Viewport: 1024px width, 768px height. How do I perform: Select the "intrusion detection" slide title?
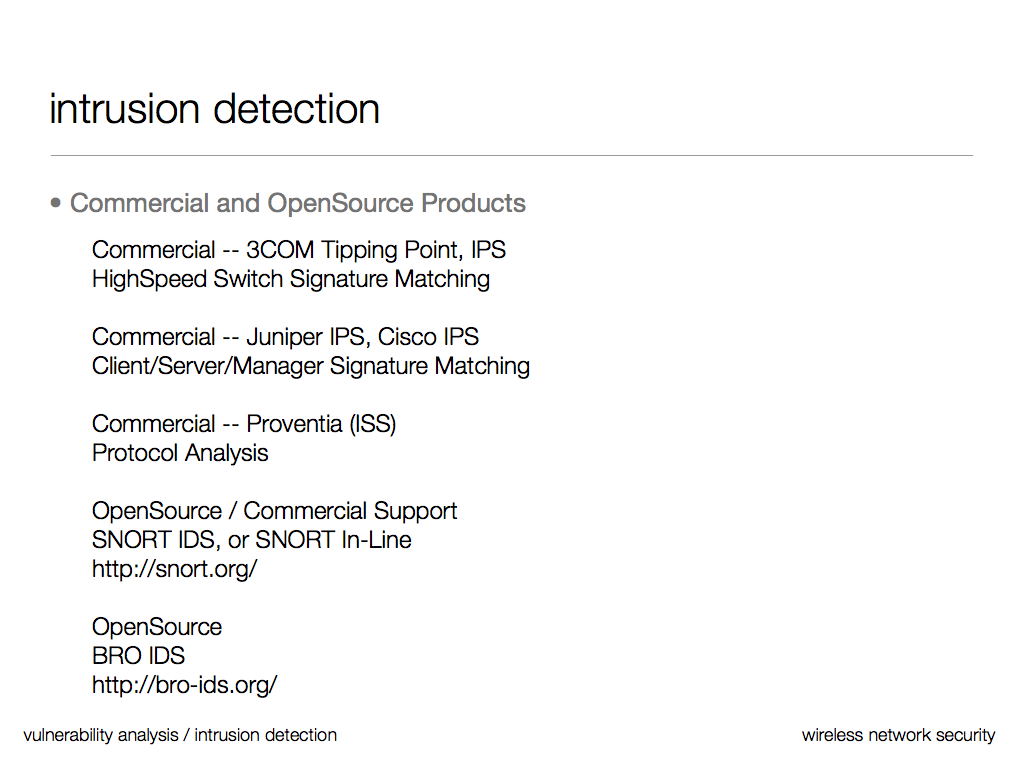point(215,109)
